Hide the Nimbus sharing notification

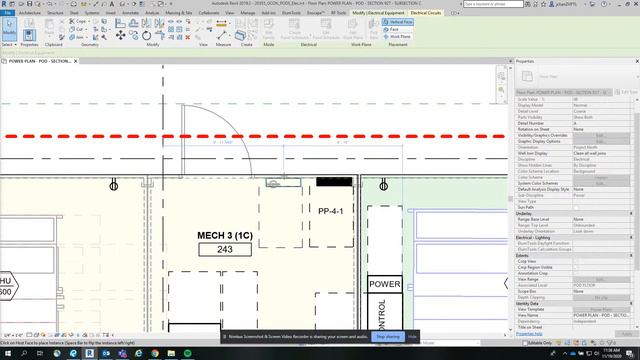coord(412,337)
